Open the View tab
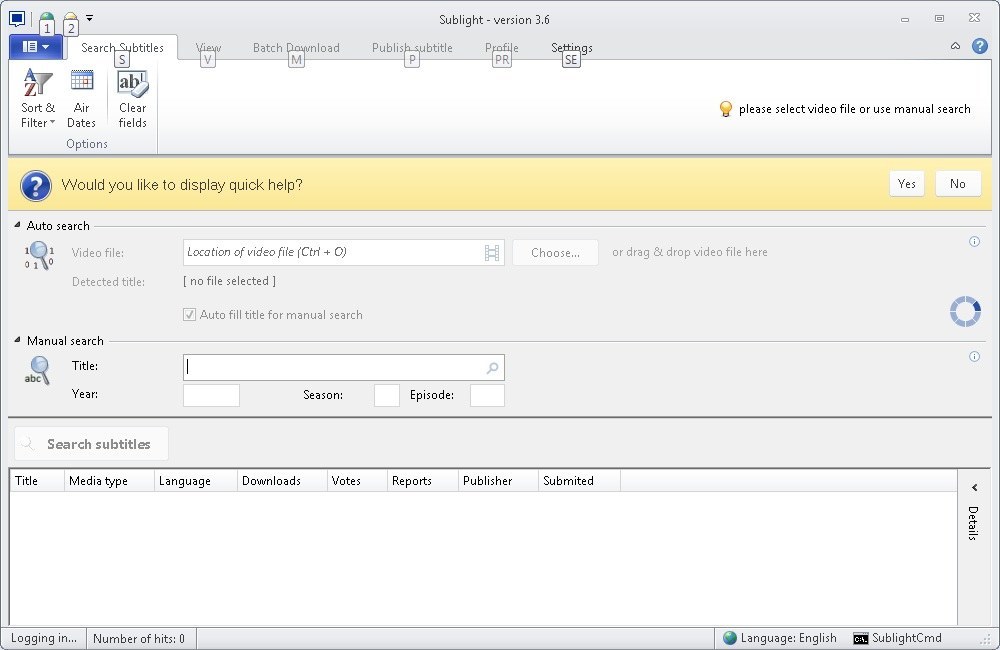Viewport: 1000px width, 650px height. 208,48
